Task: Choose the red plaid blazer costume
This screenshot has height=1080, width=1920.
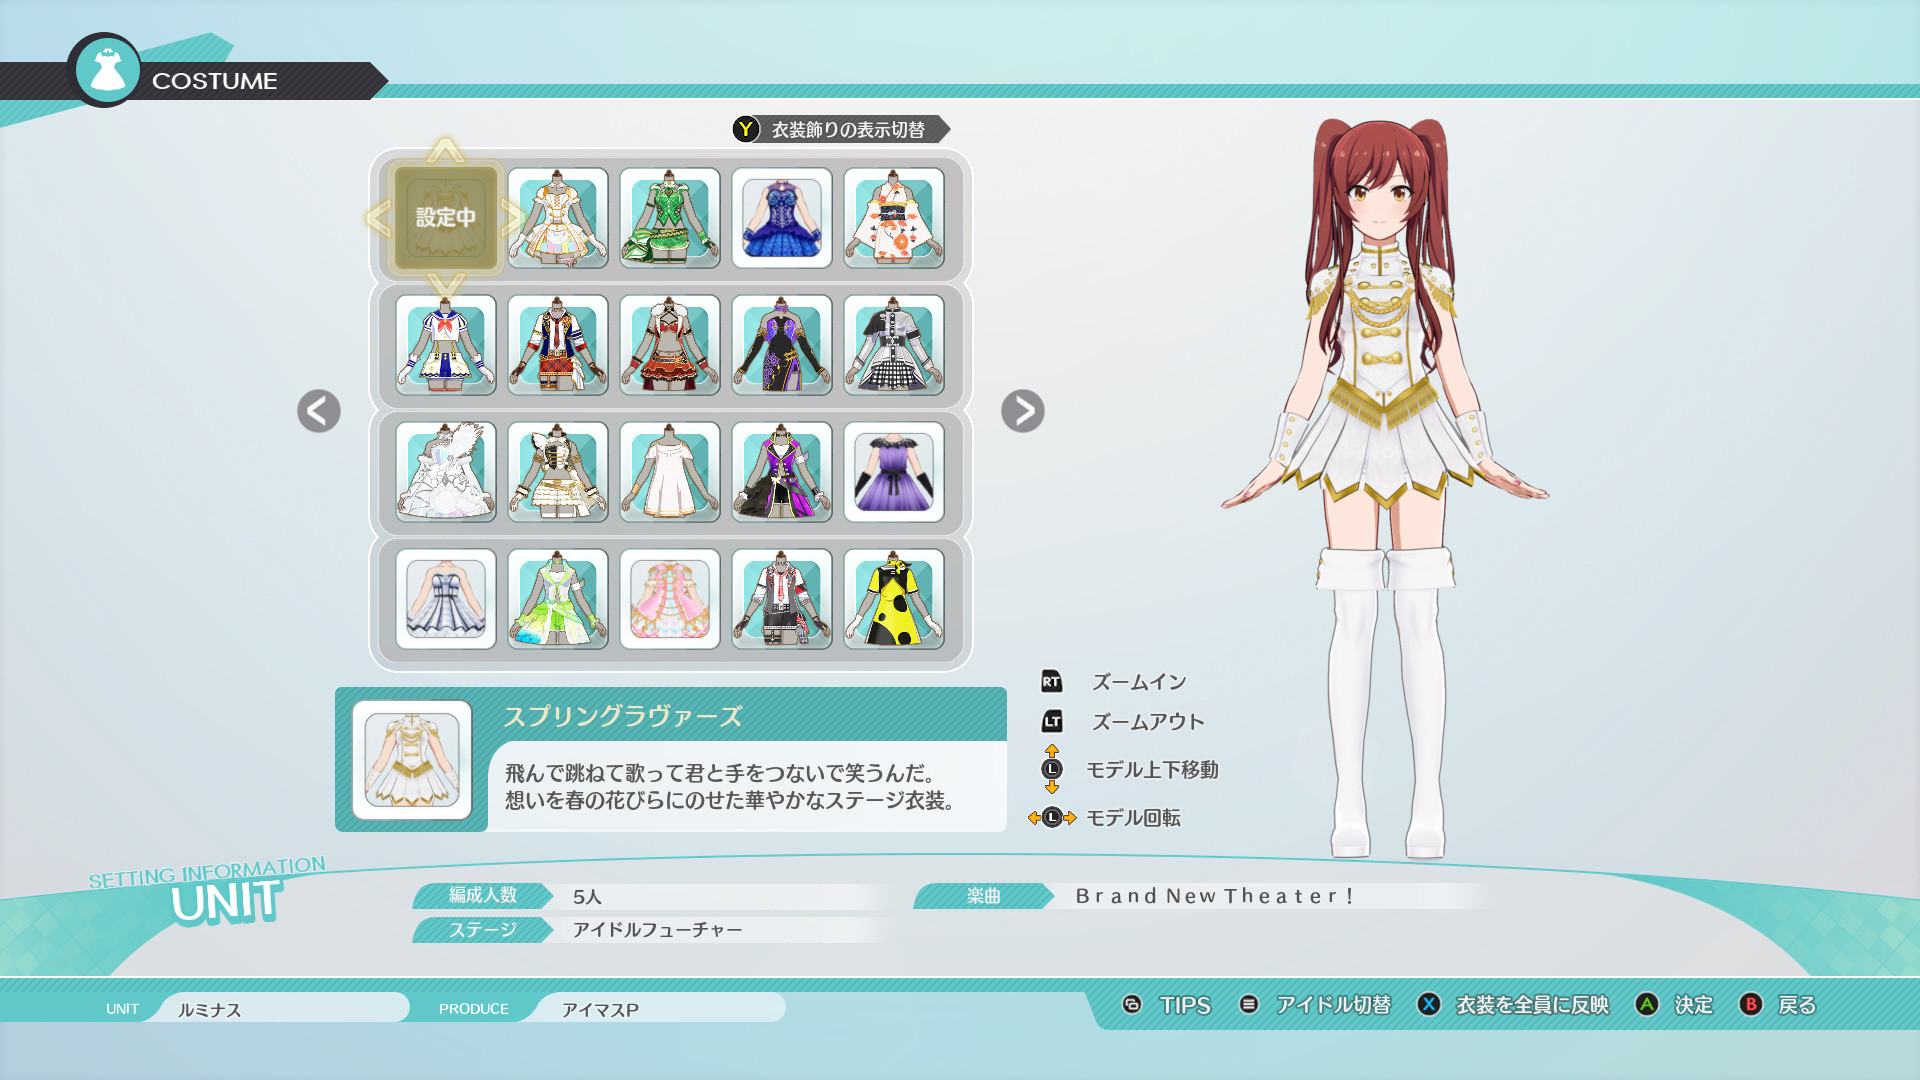Action: 558,345
